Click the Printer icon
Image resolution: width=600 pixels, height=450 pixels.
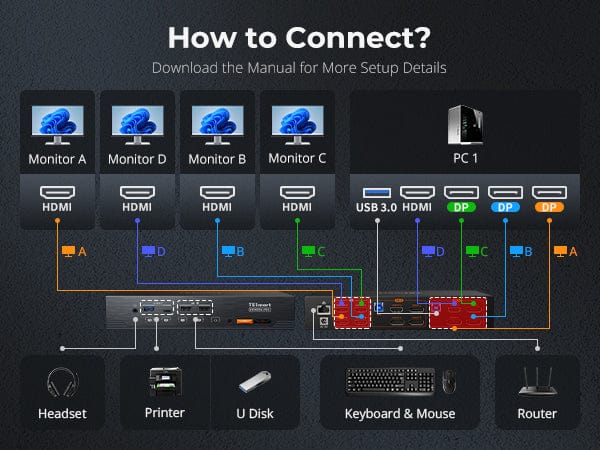pos(164,383)
